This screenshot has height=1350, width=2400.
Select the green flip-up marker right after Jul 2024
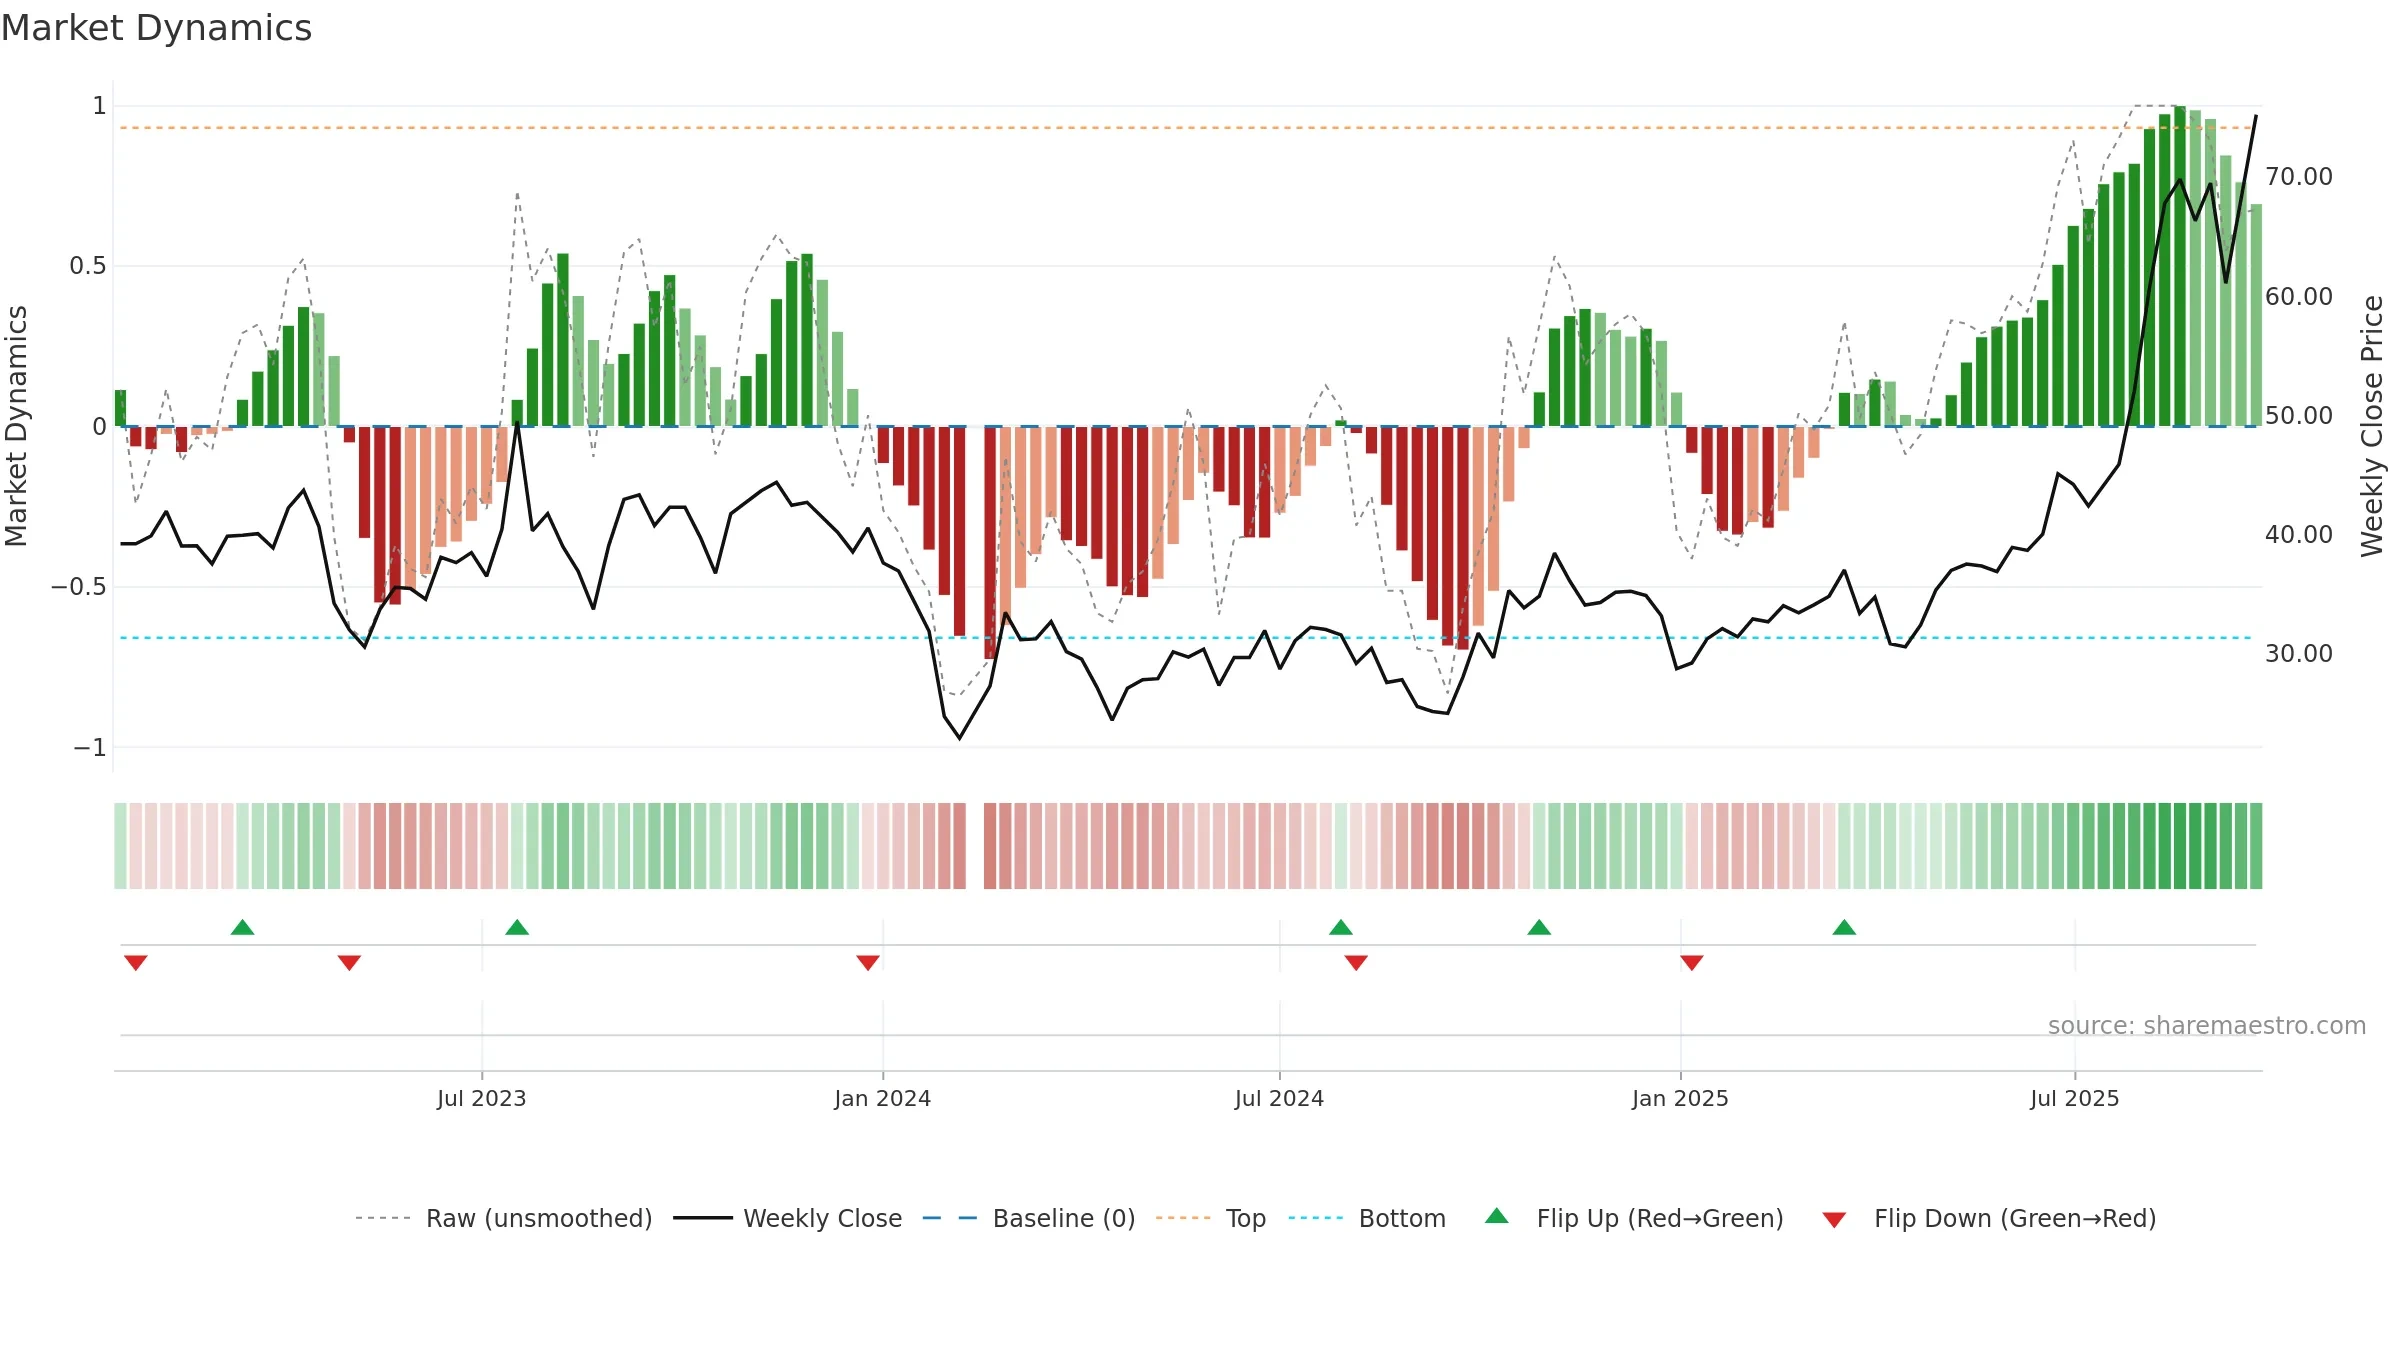(x=1341, y=927)
